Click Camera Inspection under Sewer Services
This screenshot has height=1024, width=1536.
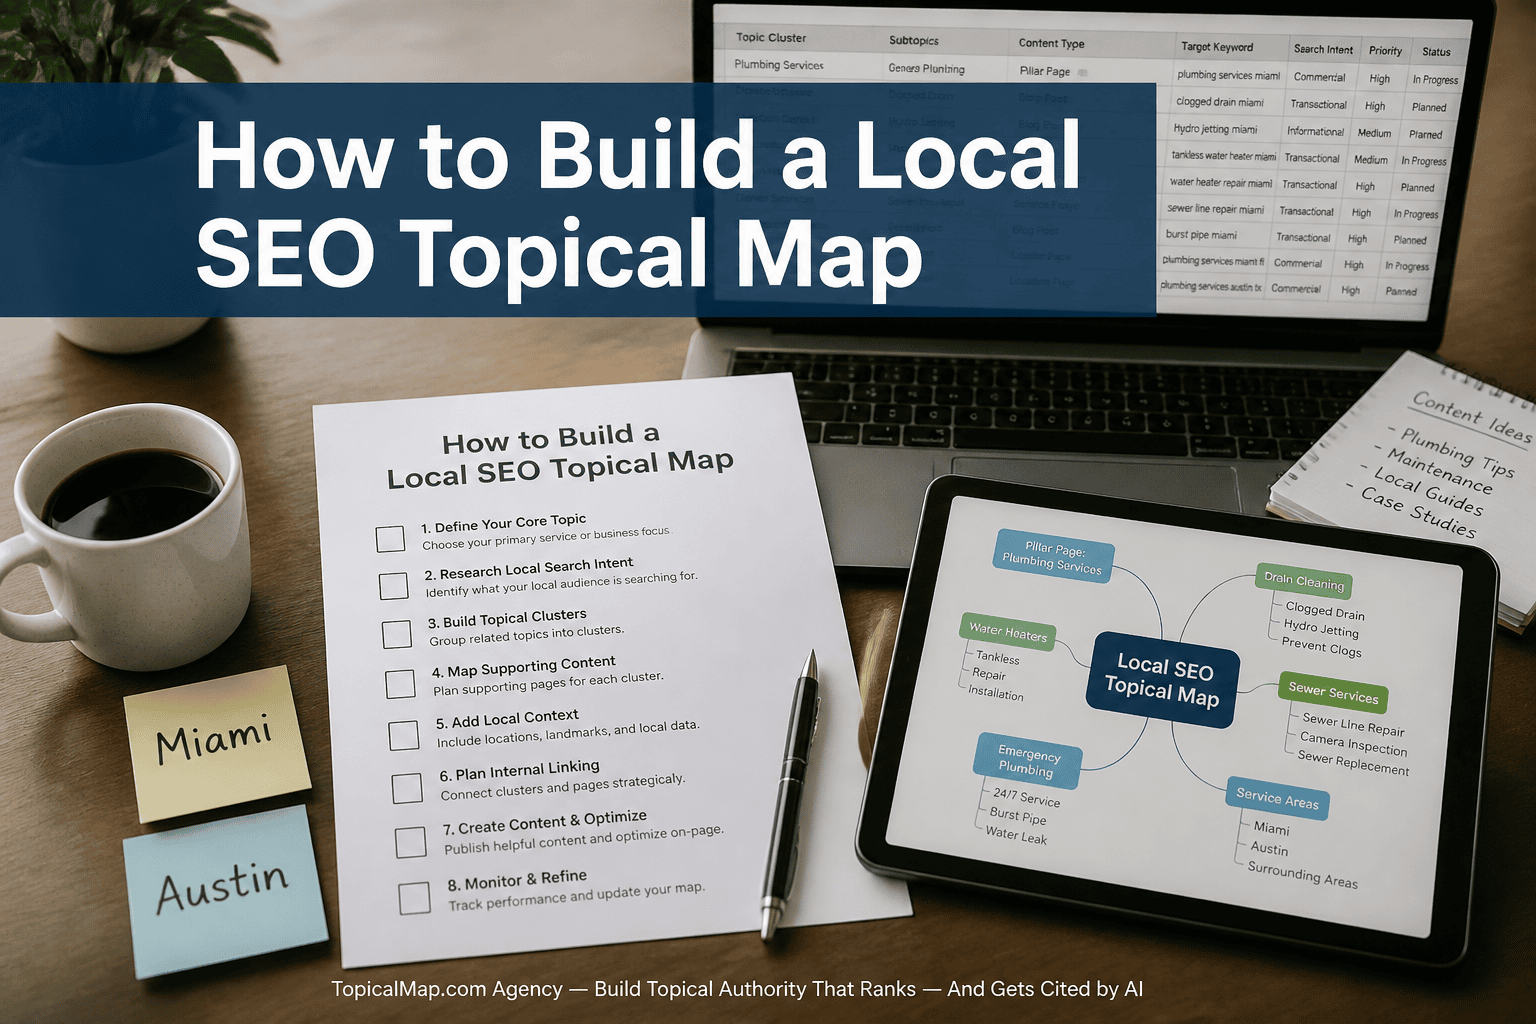click(x=1353, y=745)
